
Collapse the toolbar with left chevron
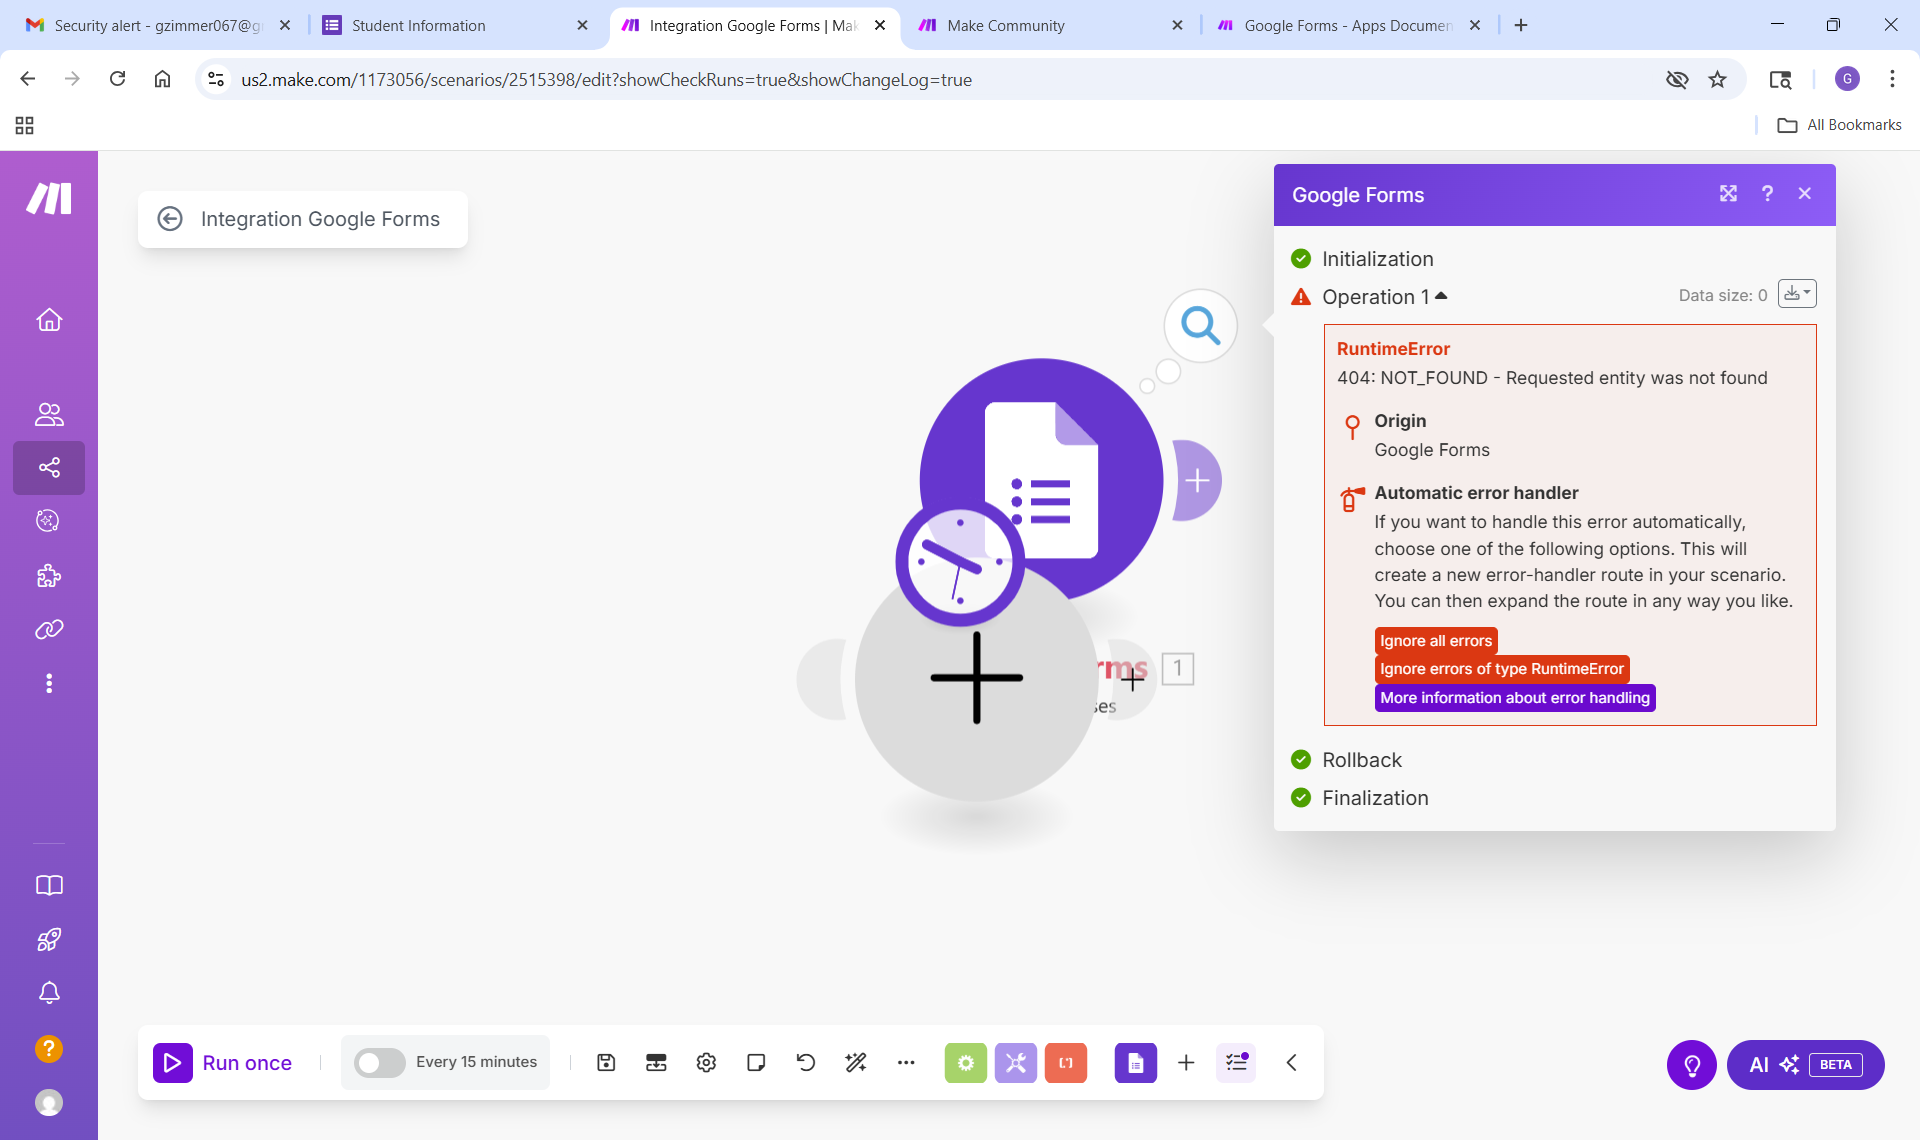tap(1292, 1063)
